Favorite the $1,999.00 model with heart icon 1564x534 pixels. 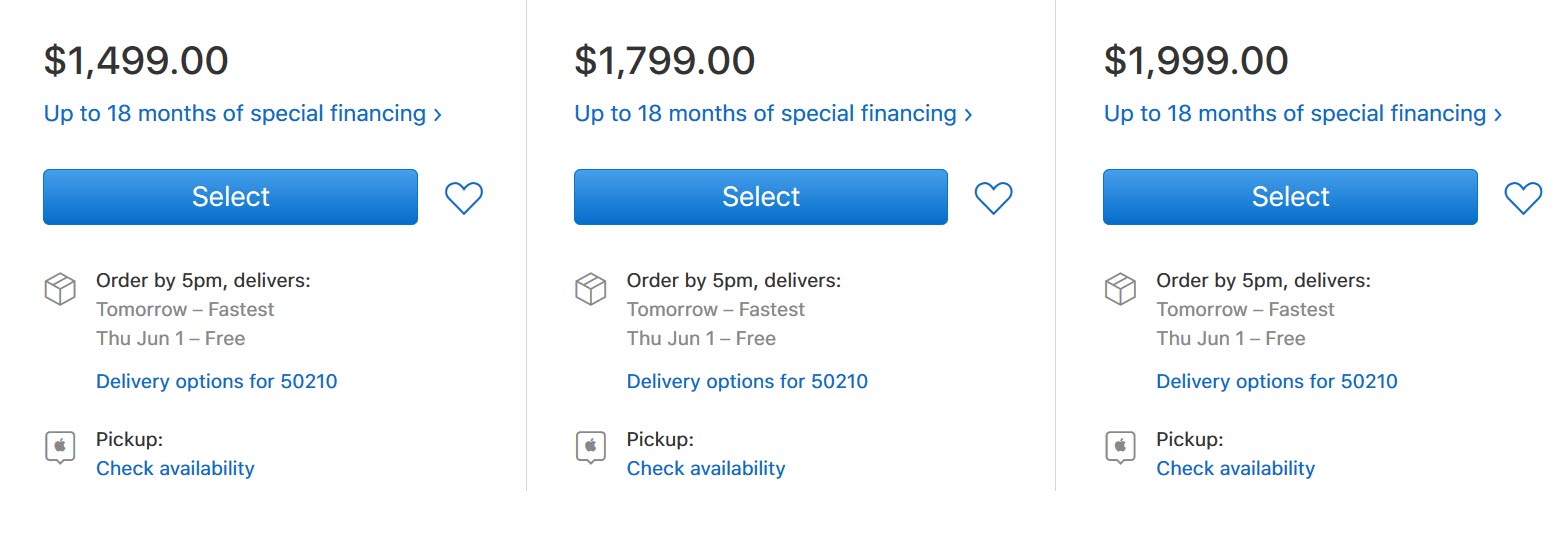1523,198
